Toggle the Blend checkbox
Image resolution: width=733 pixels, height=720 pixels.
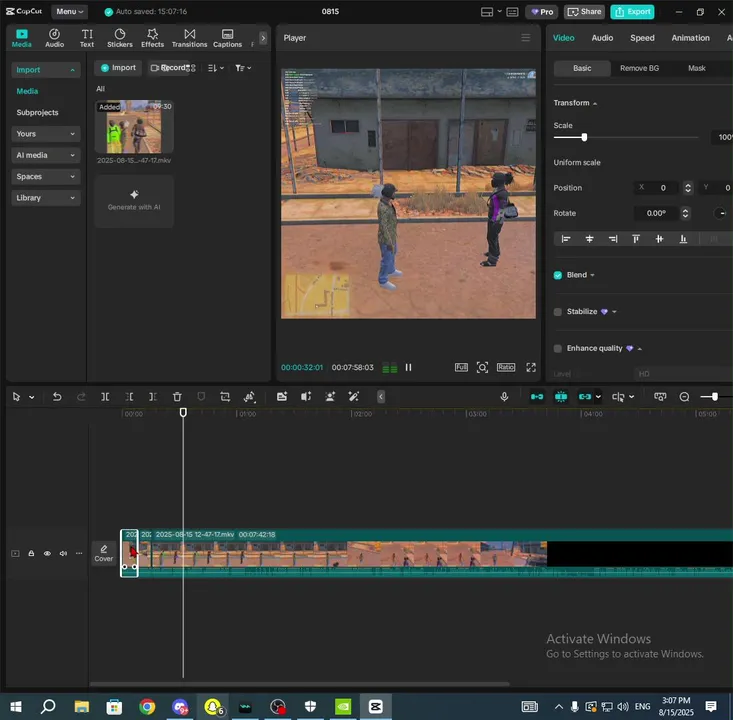tap(557, 275)
